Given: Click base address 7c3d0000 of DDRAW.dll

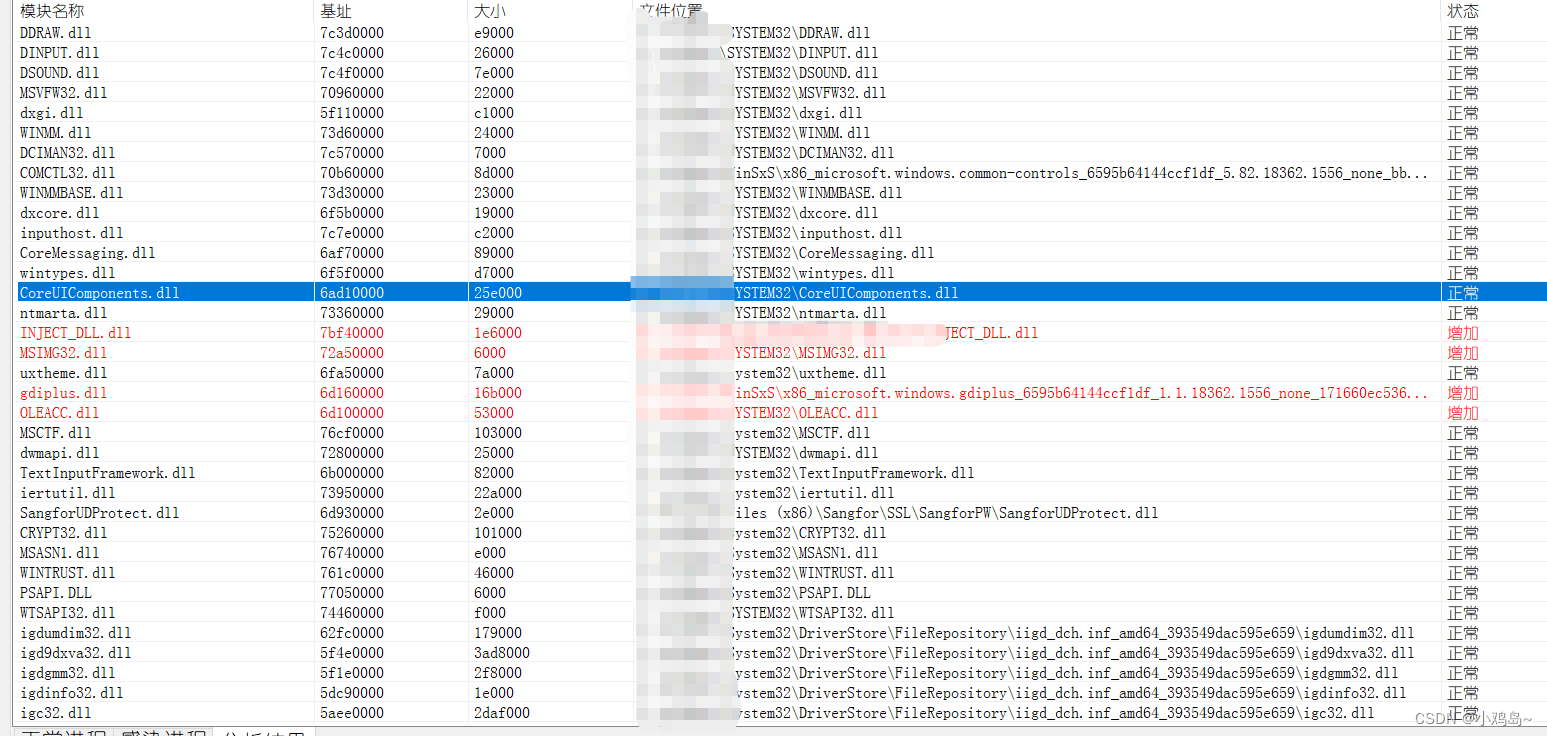Looking at the screenshot, I should pyautogui.click(x=351, y=32).
